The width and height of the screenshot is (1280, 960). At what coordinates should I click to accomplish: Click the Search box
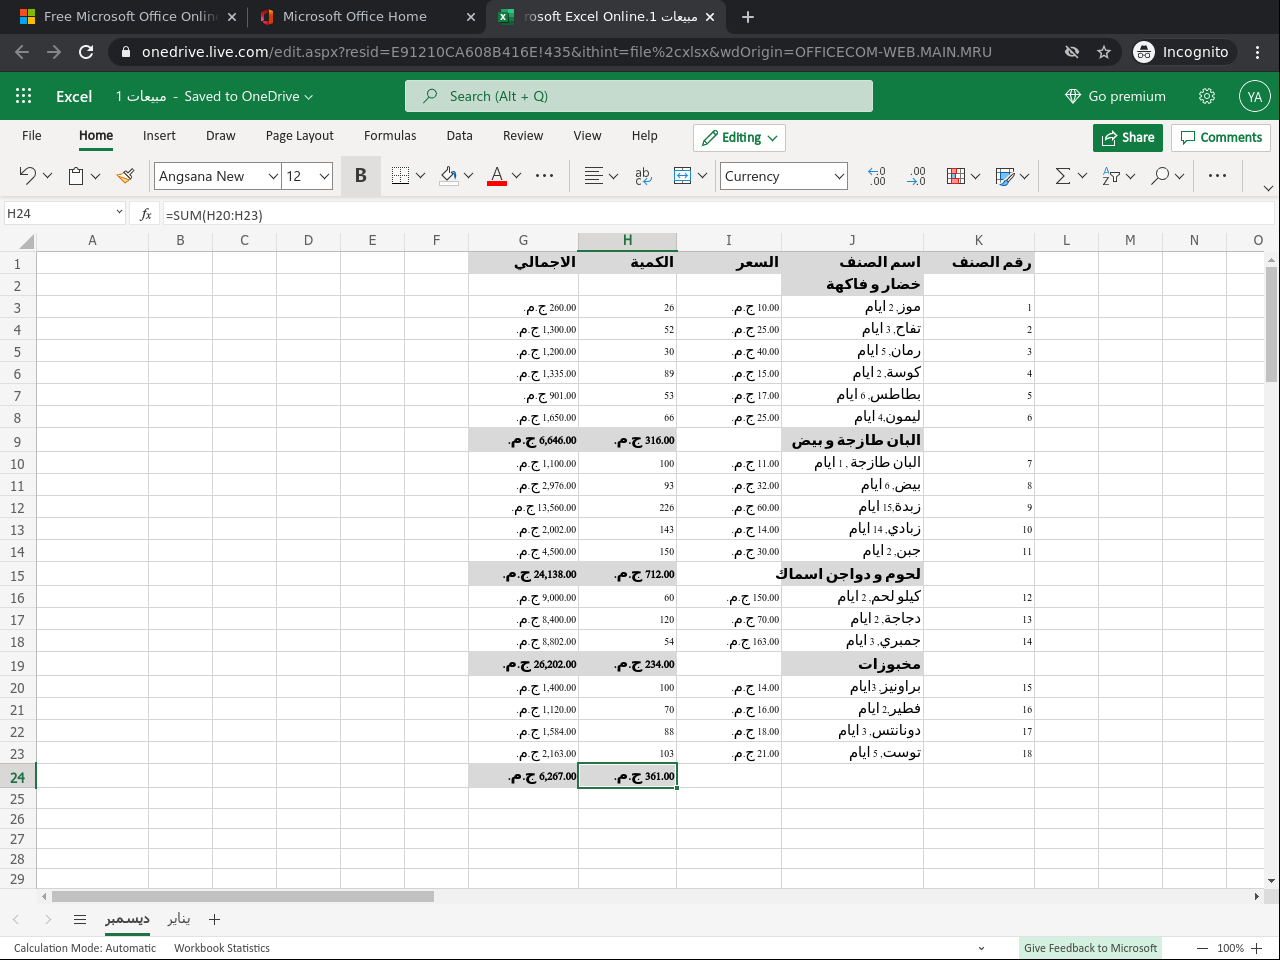(x=639, y=96)
